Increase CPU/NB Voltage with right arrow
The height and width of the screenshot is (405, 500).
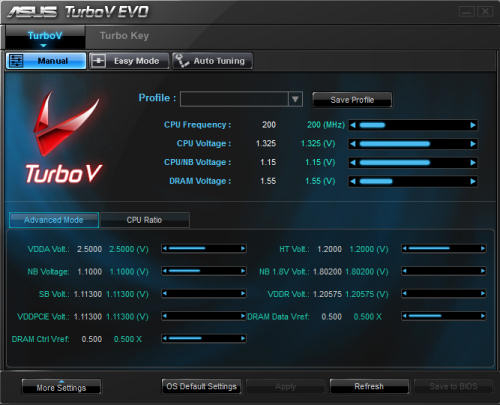point(473,163)
